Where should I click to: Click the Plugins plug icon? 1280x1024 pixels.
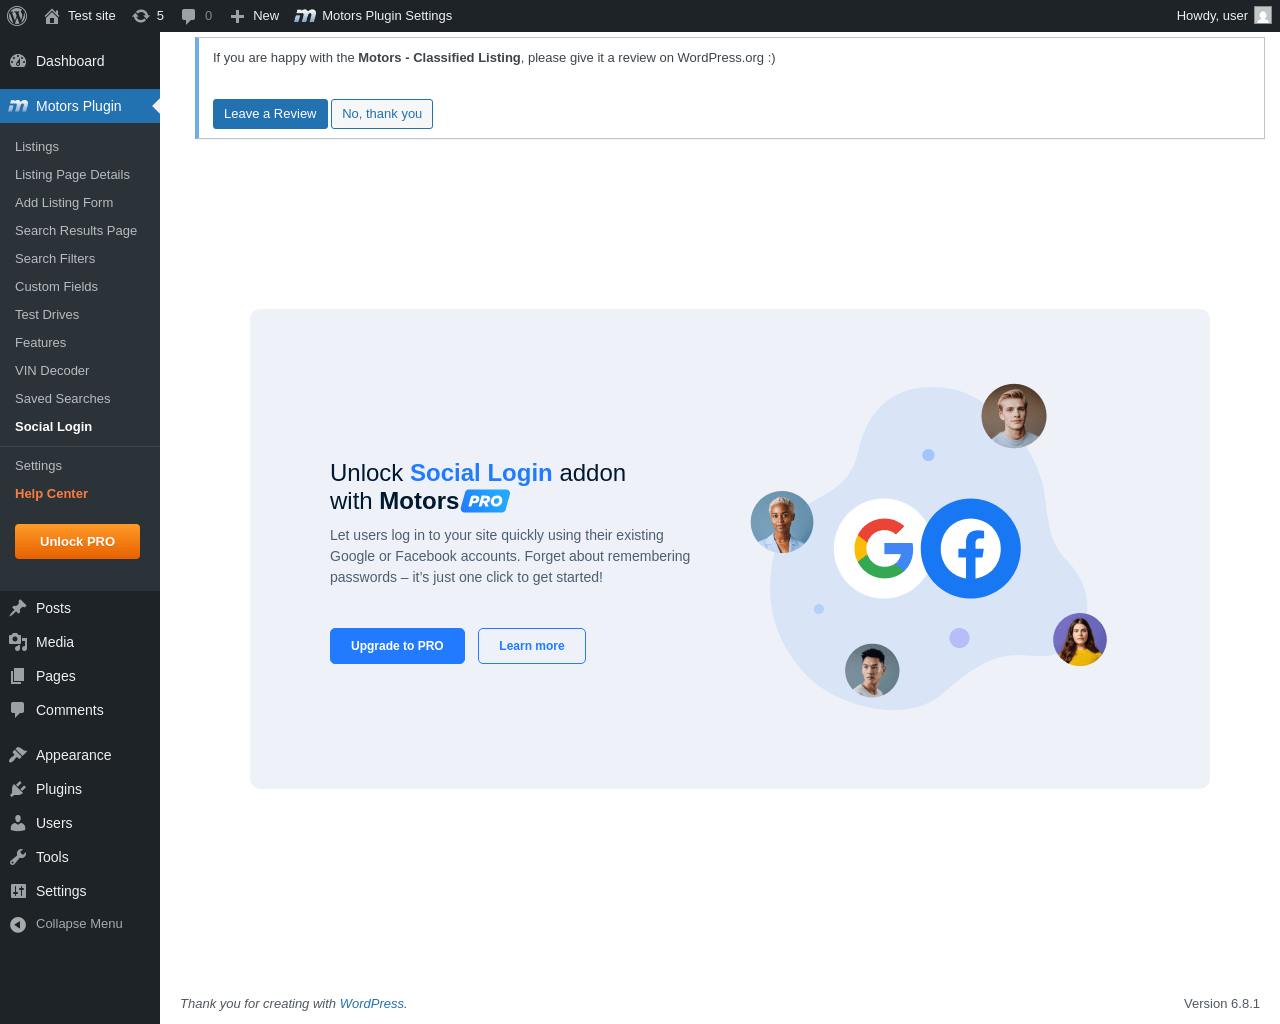point(18,789)
